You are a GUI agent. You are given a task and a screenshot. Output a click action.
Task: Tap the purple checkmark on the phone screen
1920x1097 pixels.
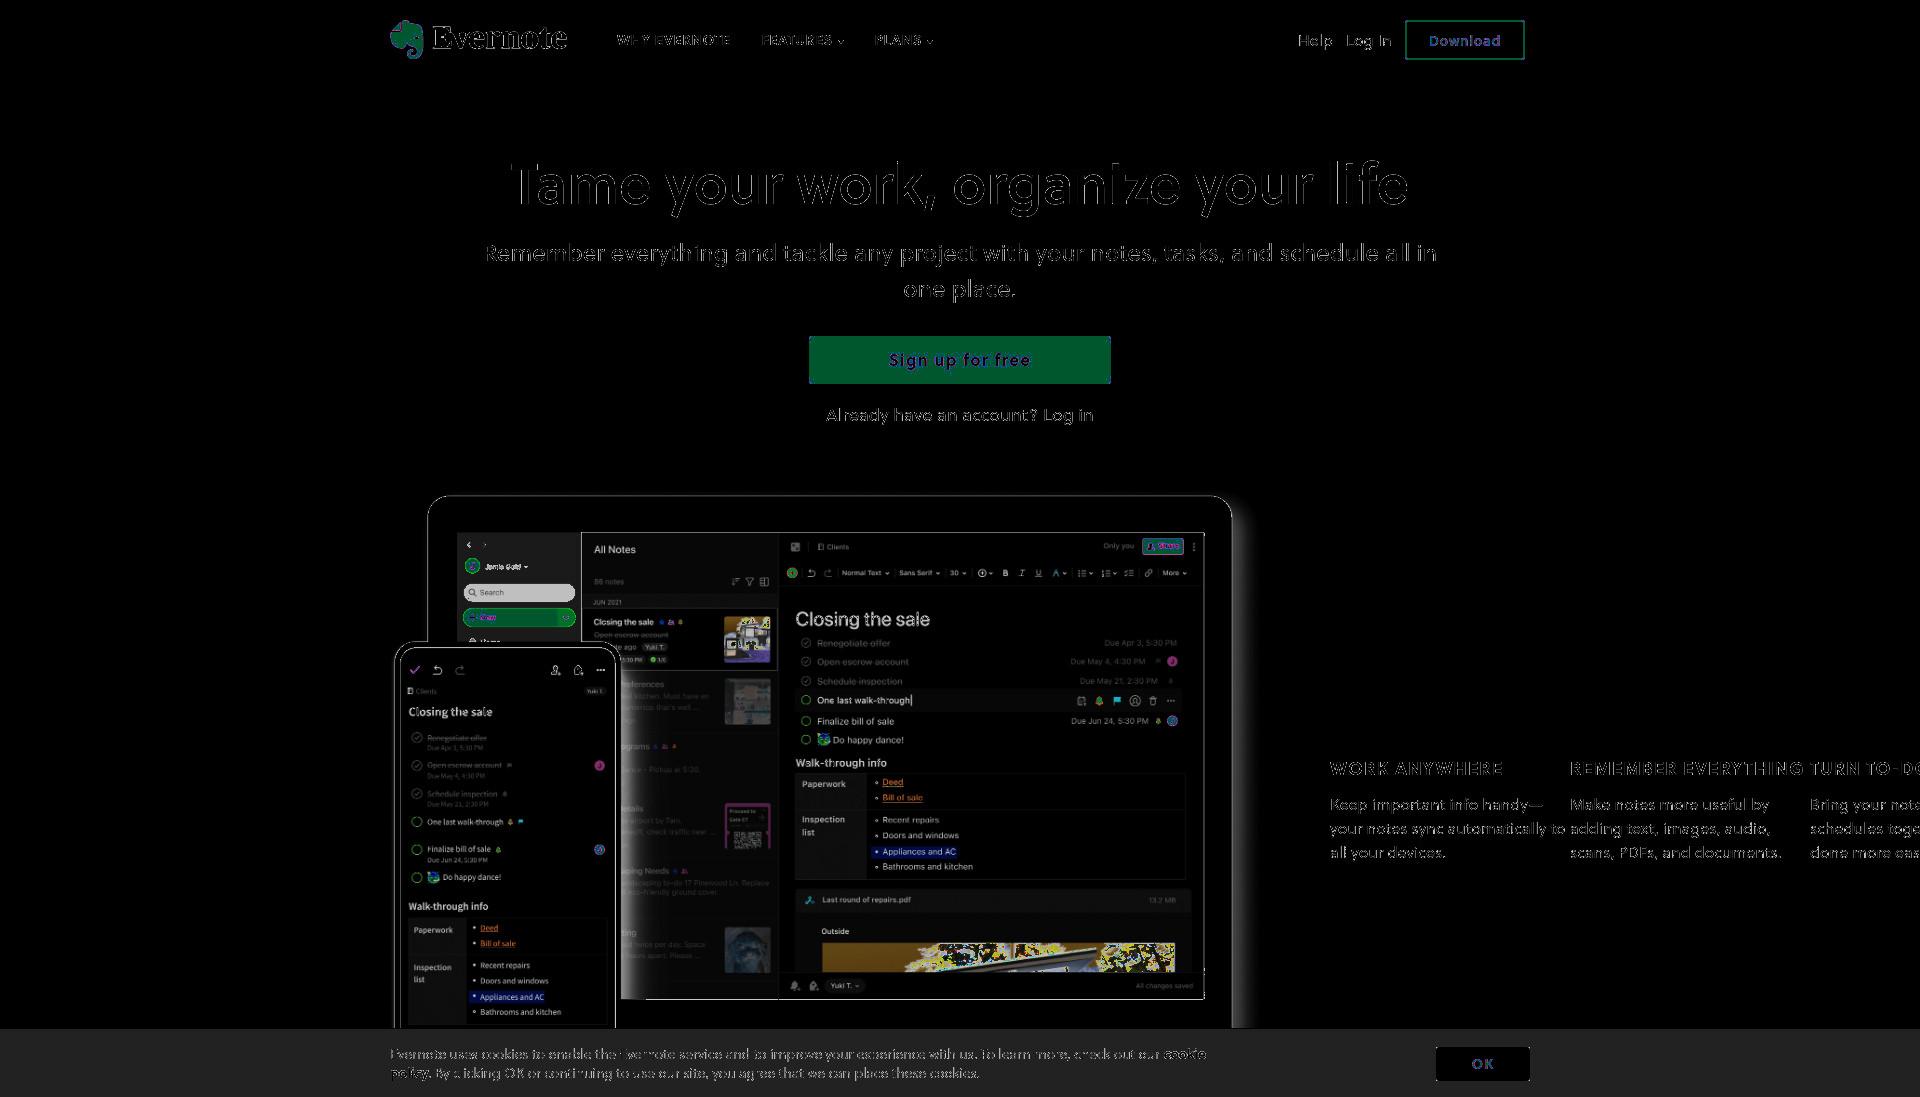415,670
